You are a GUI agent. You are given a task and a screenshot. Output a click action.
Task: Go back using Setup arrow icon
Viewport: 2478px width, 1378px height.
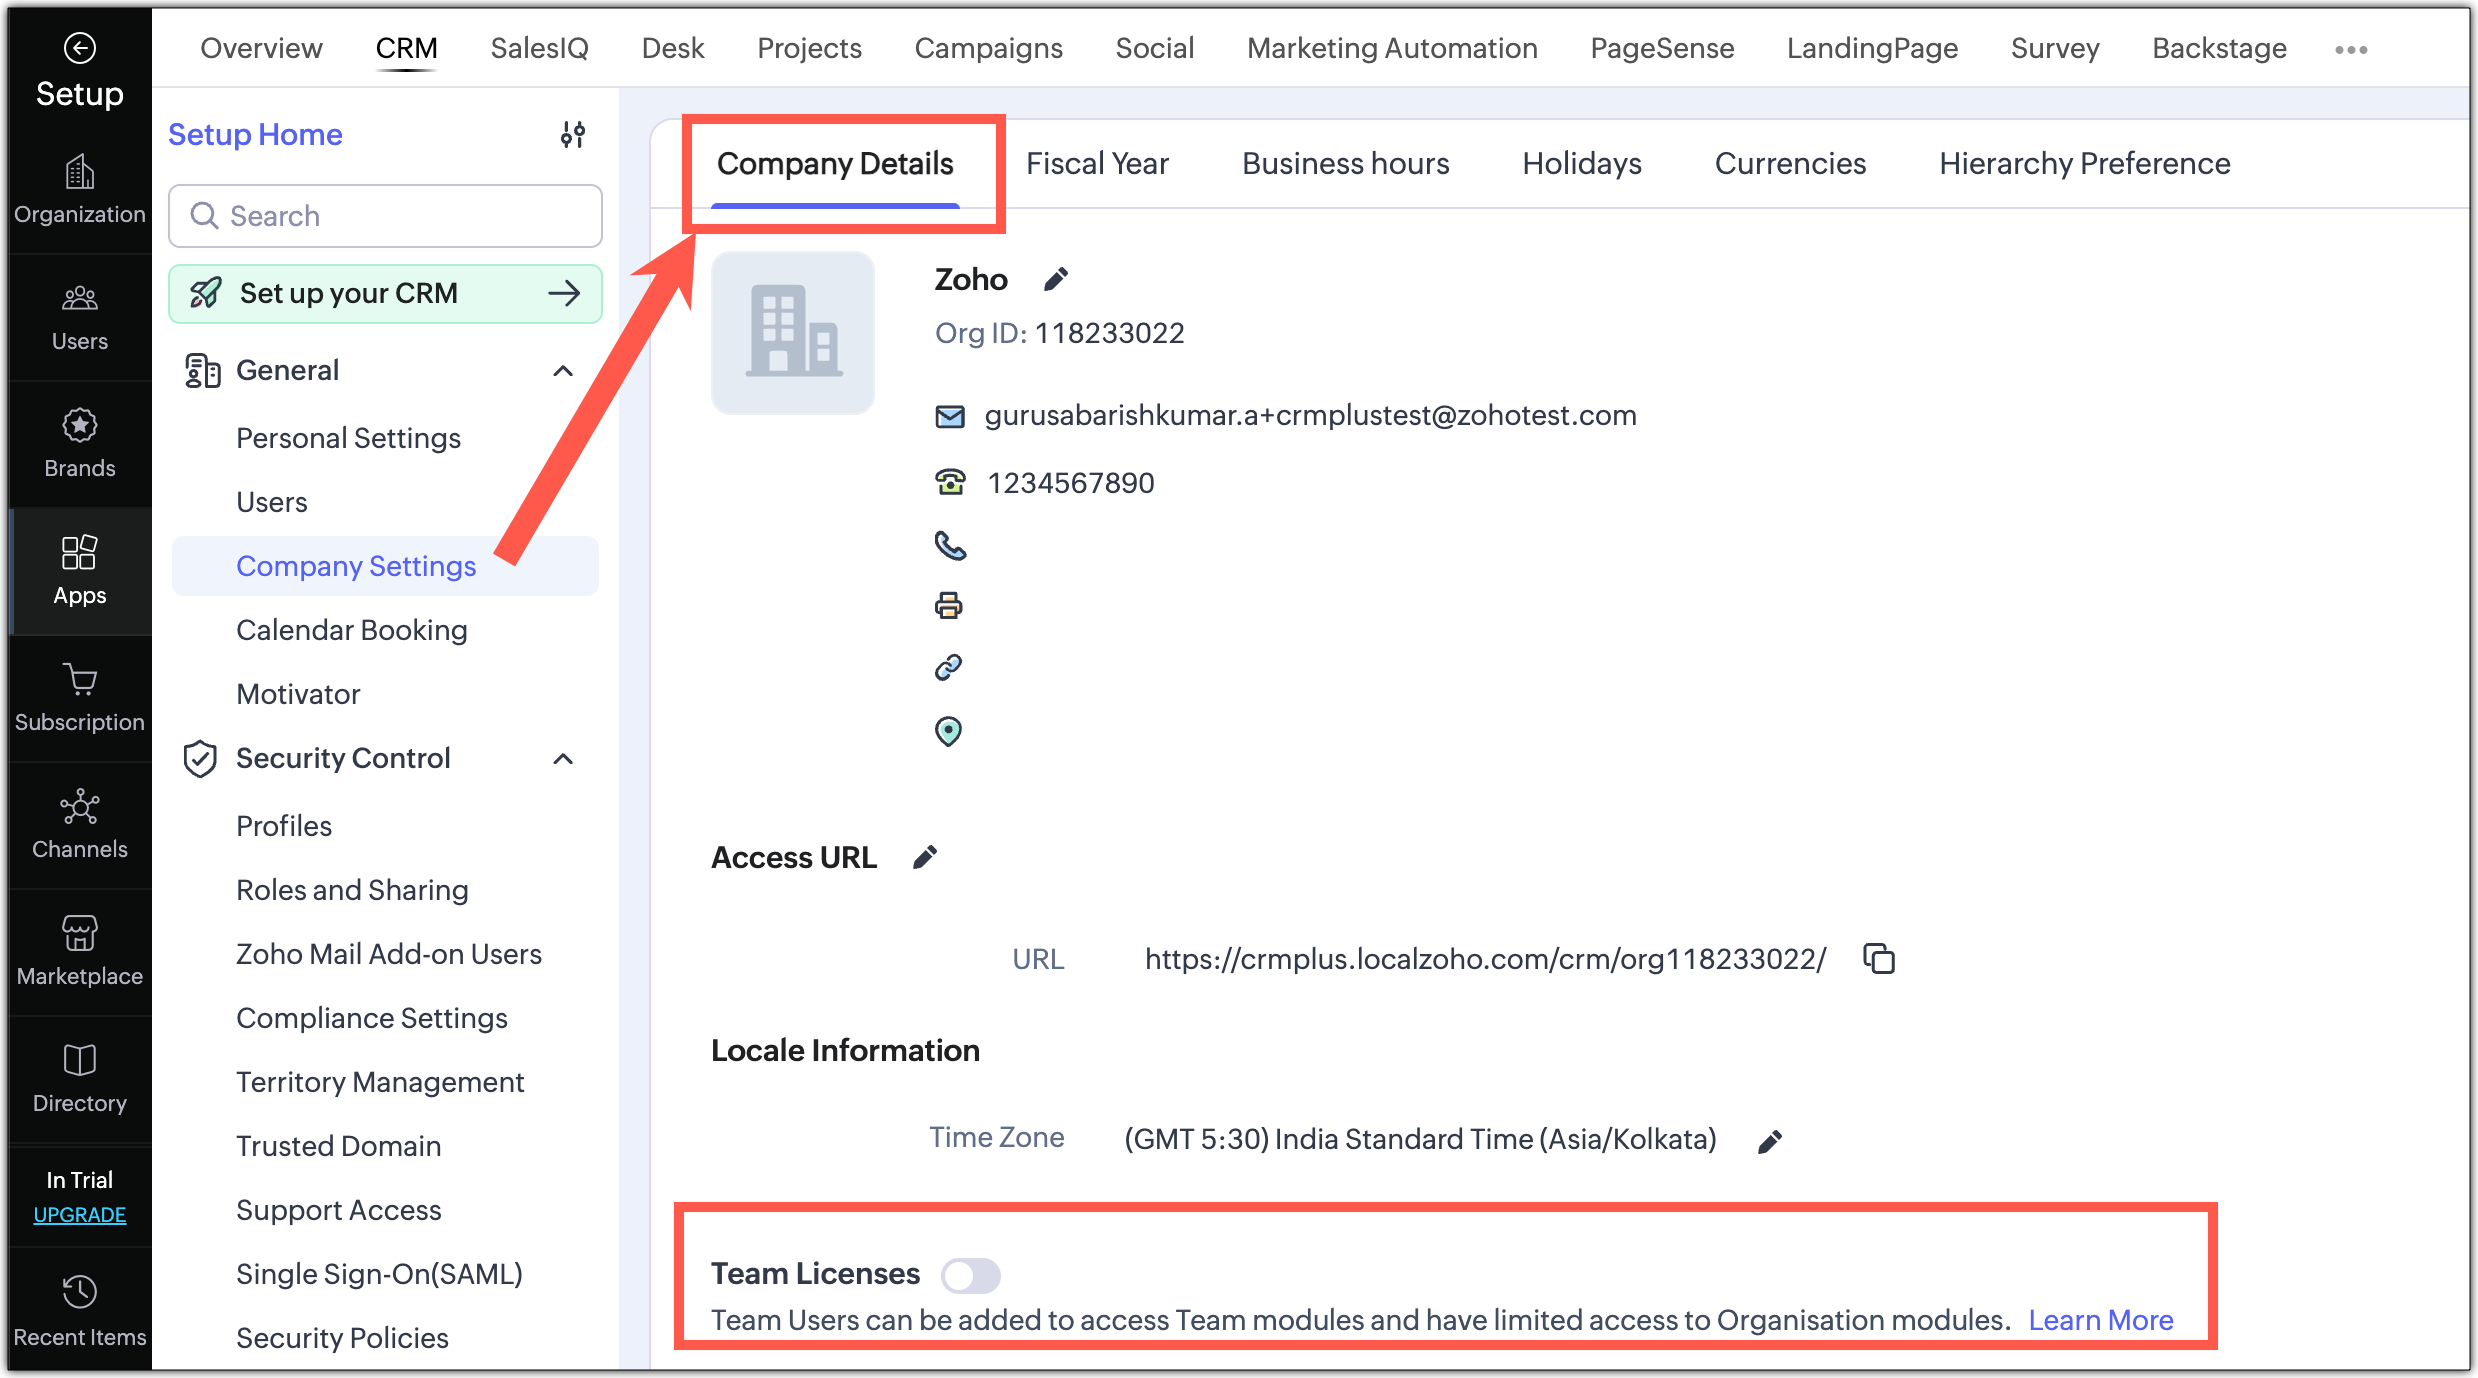(79, 47)
